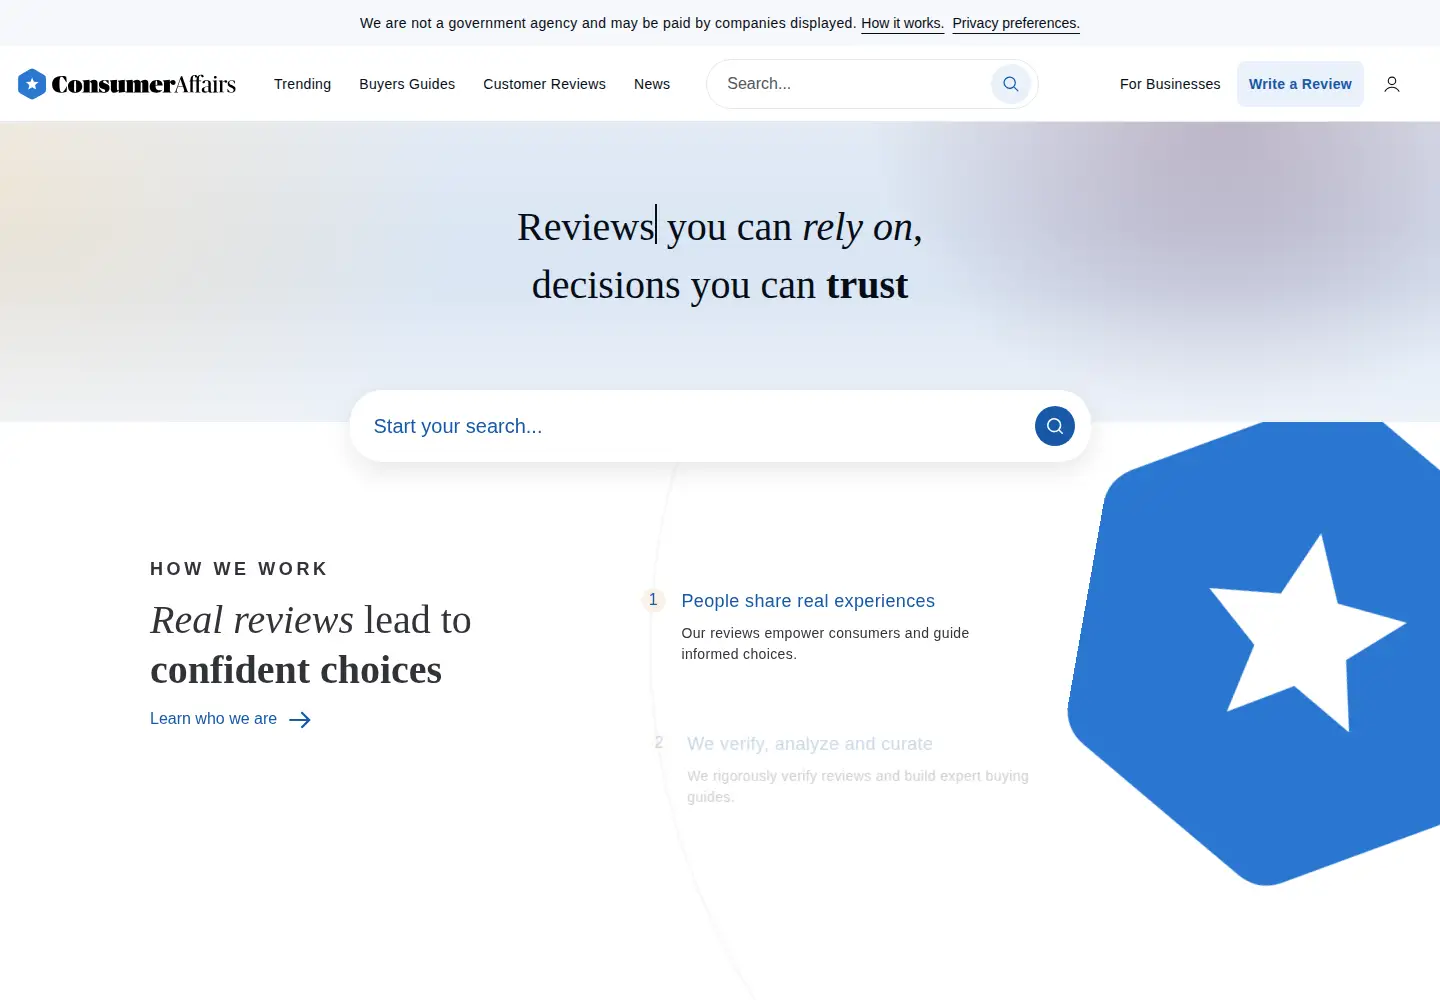The width and height of the screenshot is (1440, 1000).
Task: Open the user account profile icon
Action: tap(1392, 84)
